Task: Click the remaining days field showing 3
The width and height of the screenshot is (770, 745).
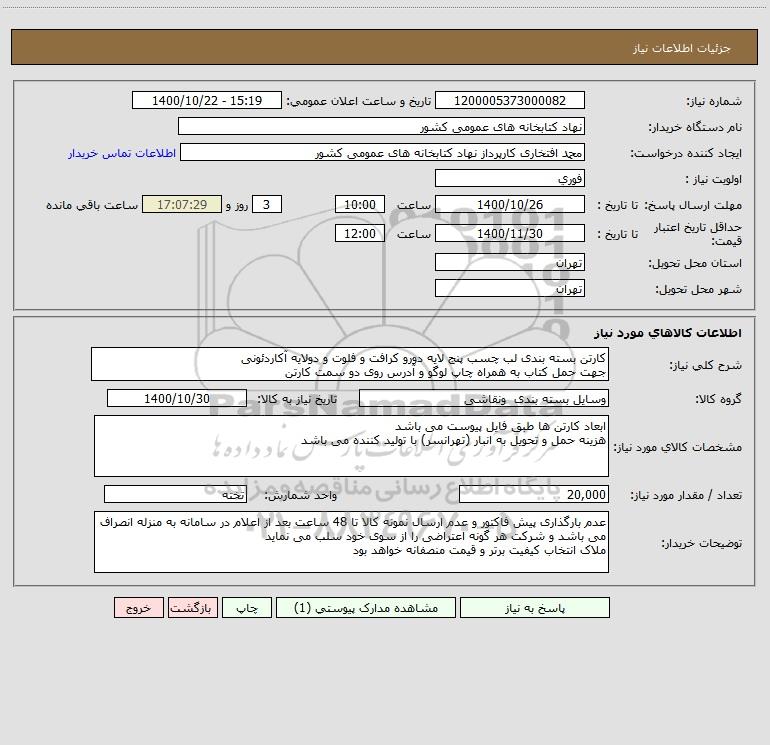Action: point(267,204)
